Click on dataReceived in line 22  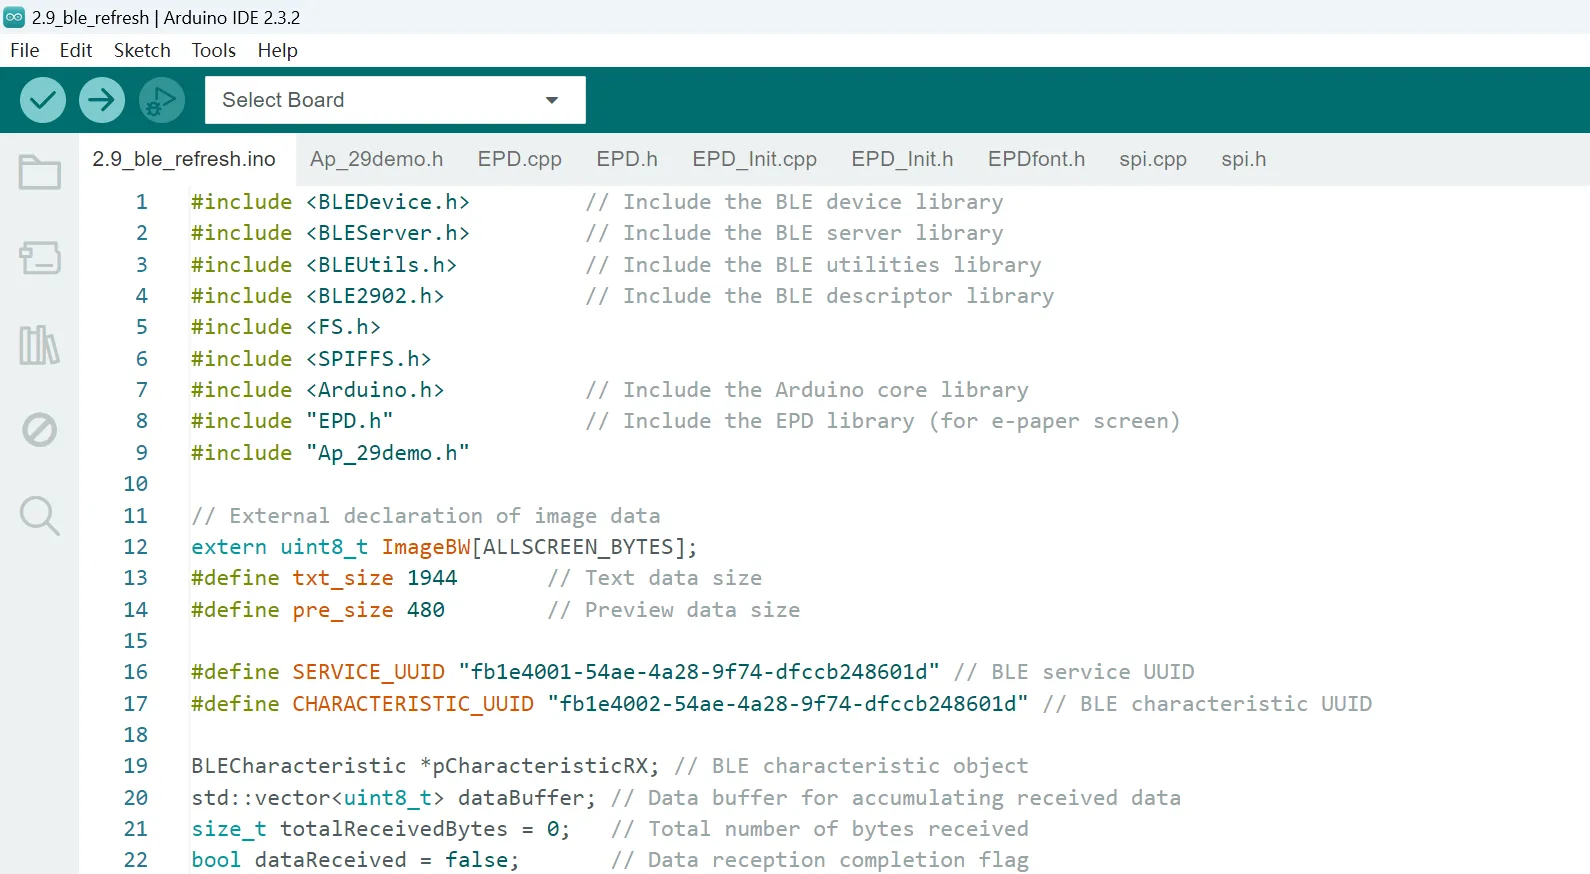click(x=331, y=860)
